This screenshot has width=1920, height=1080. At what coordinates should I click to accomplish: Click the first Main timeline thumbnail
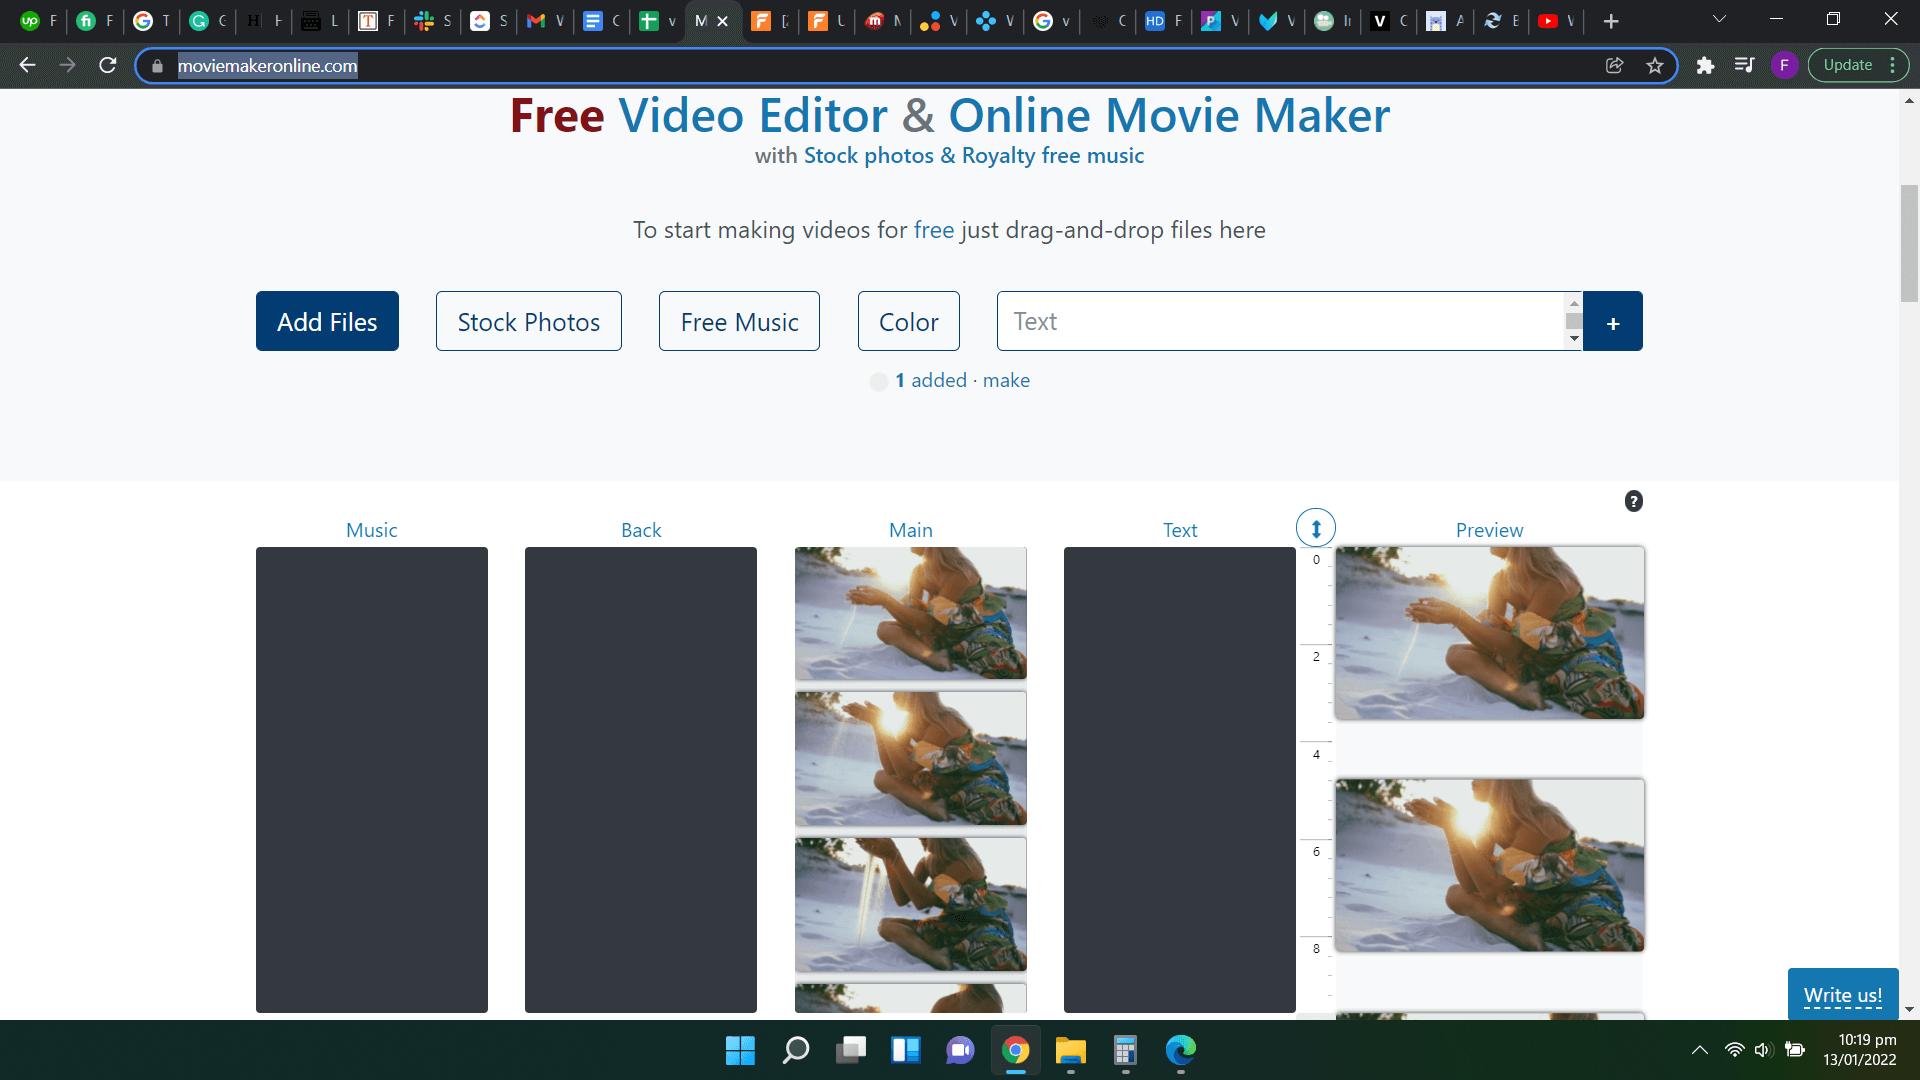coord(911,613)
